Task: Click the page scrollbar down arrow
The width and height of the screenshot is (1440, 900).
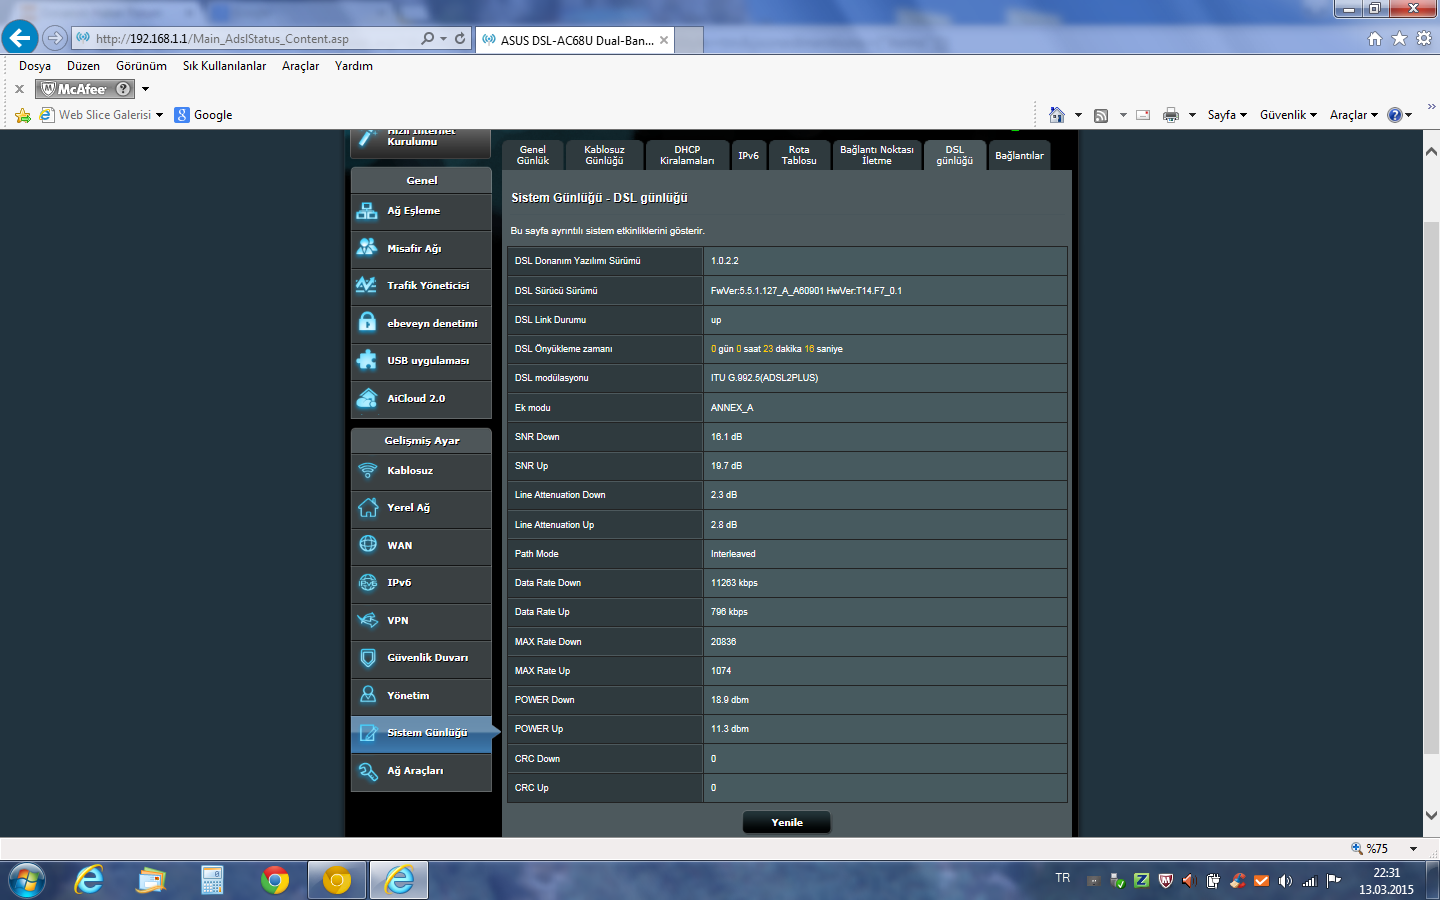Action: tap(1431, 816)
